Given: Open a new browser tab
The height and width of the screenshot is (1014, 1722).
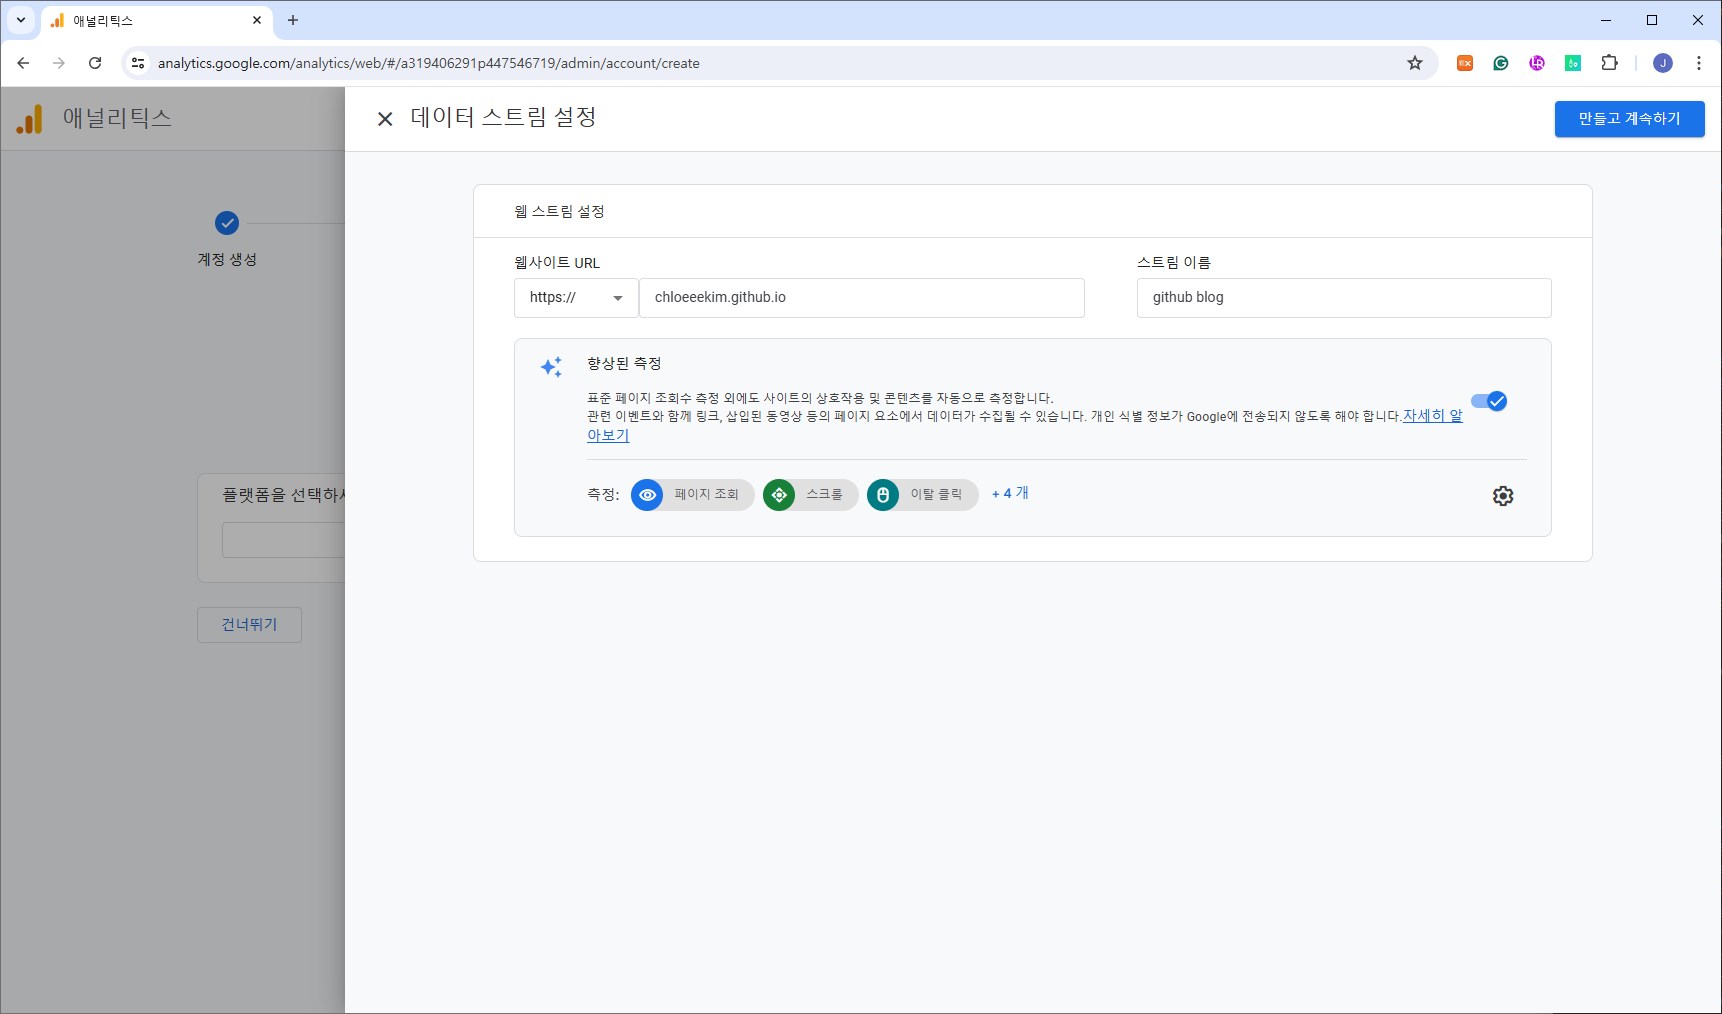Looking at the screenshot, I should (x=293, y=20).
